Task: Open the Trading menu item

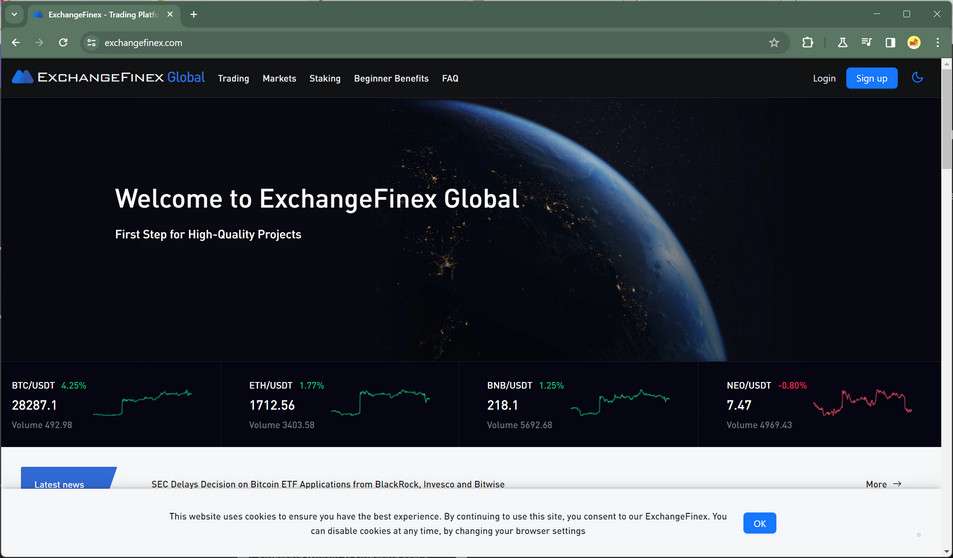Action: (233, 78)
